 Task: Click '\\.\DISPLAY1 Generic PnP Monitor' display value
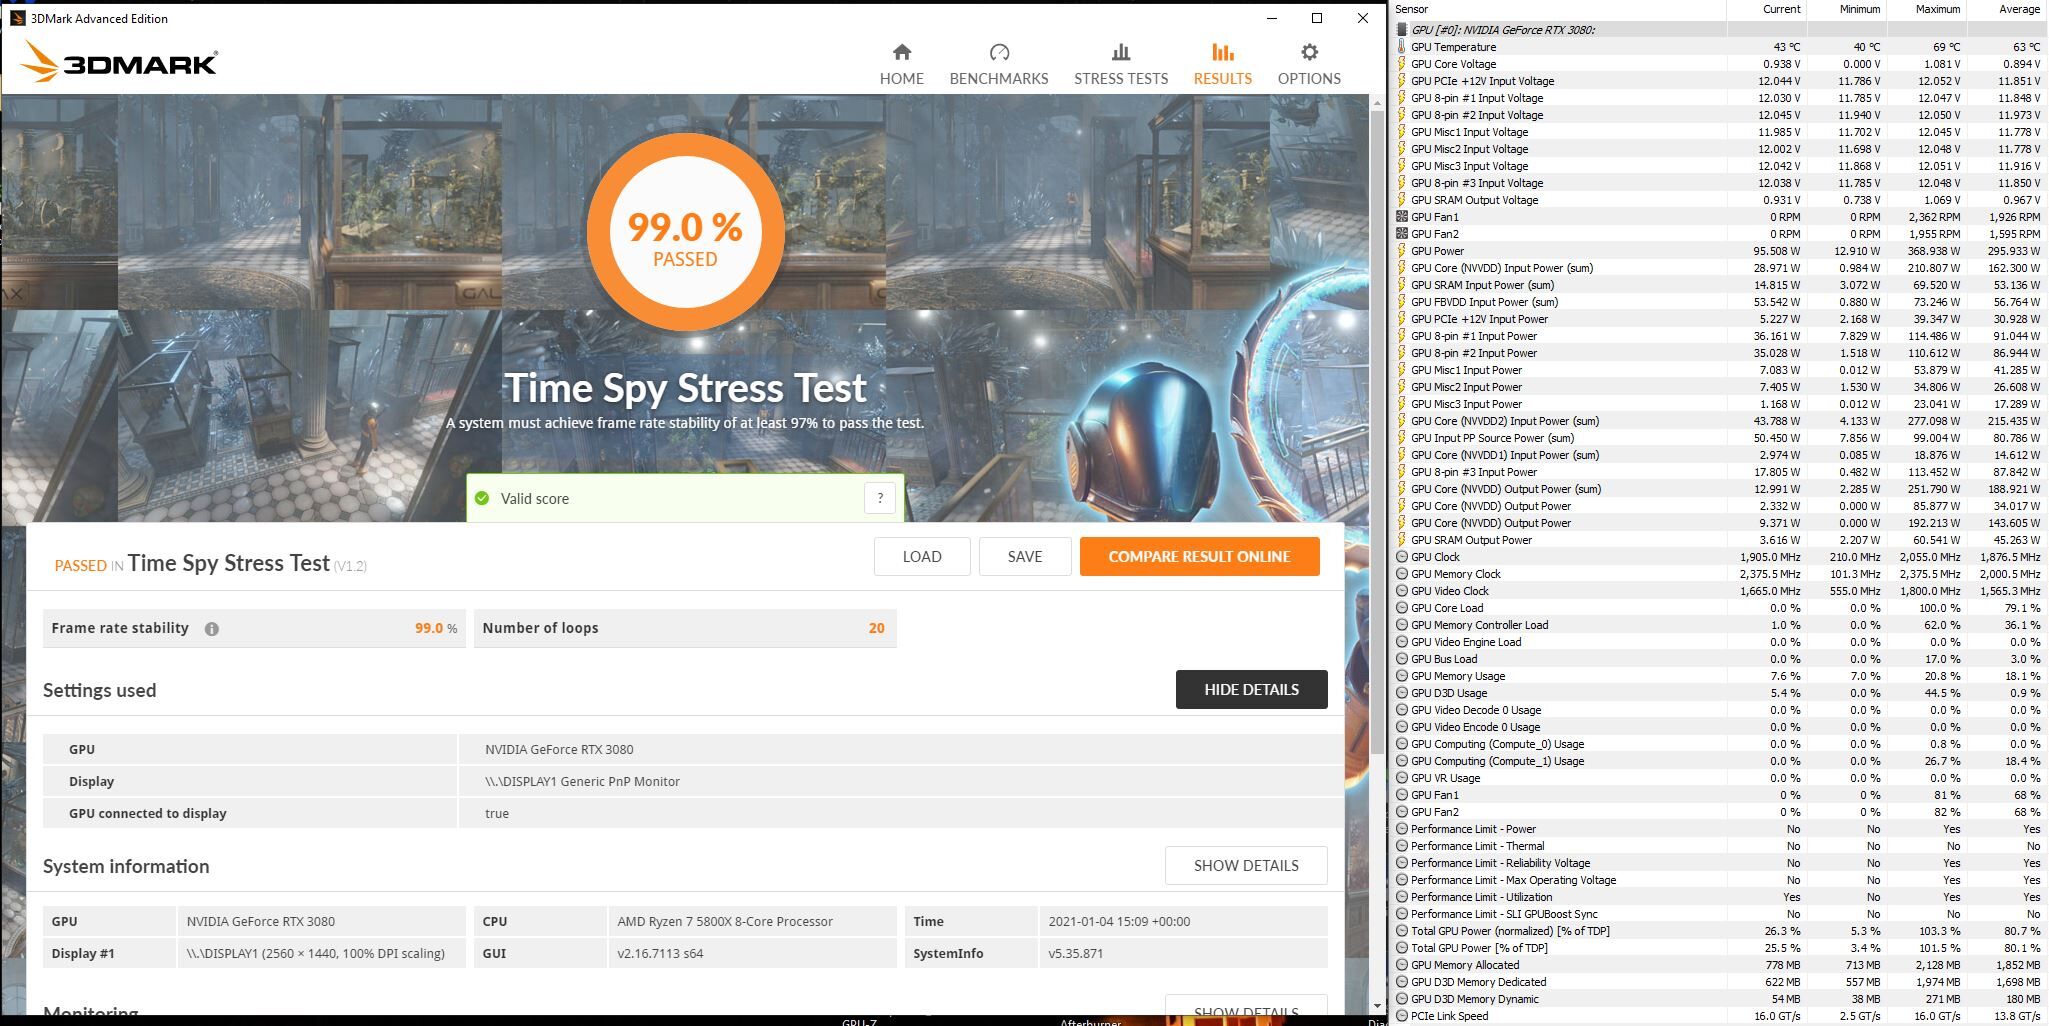pyautogui.click(x=582, y=782)
